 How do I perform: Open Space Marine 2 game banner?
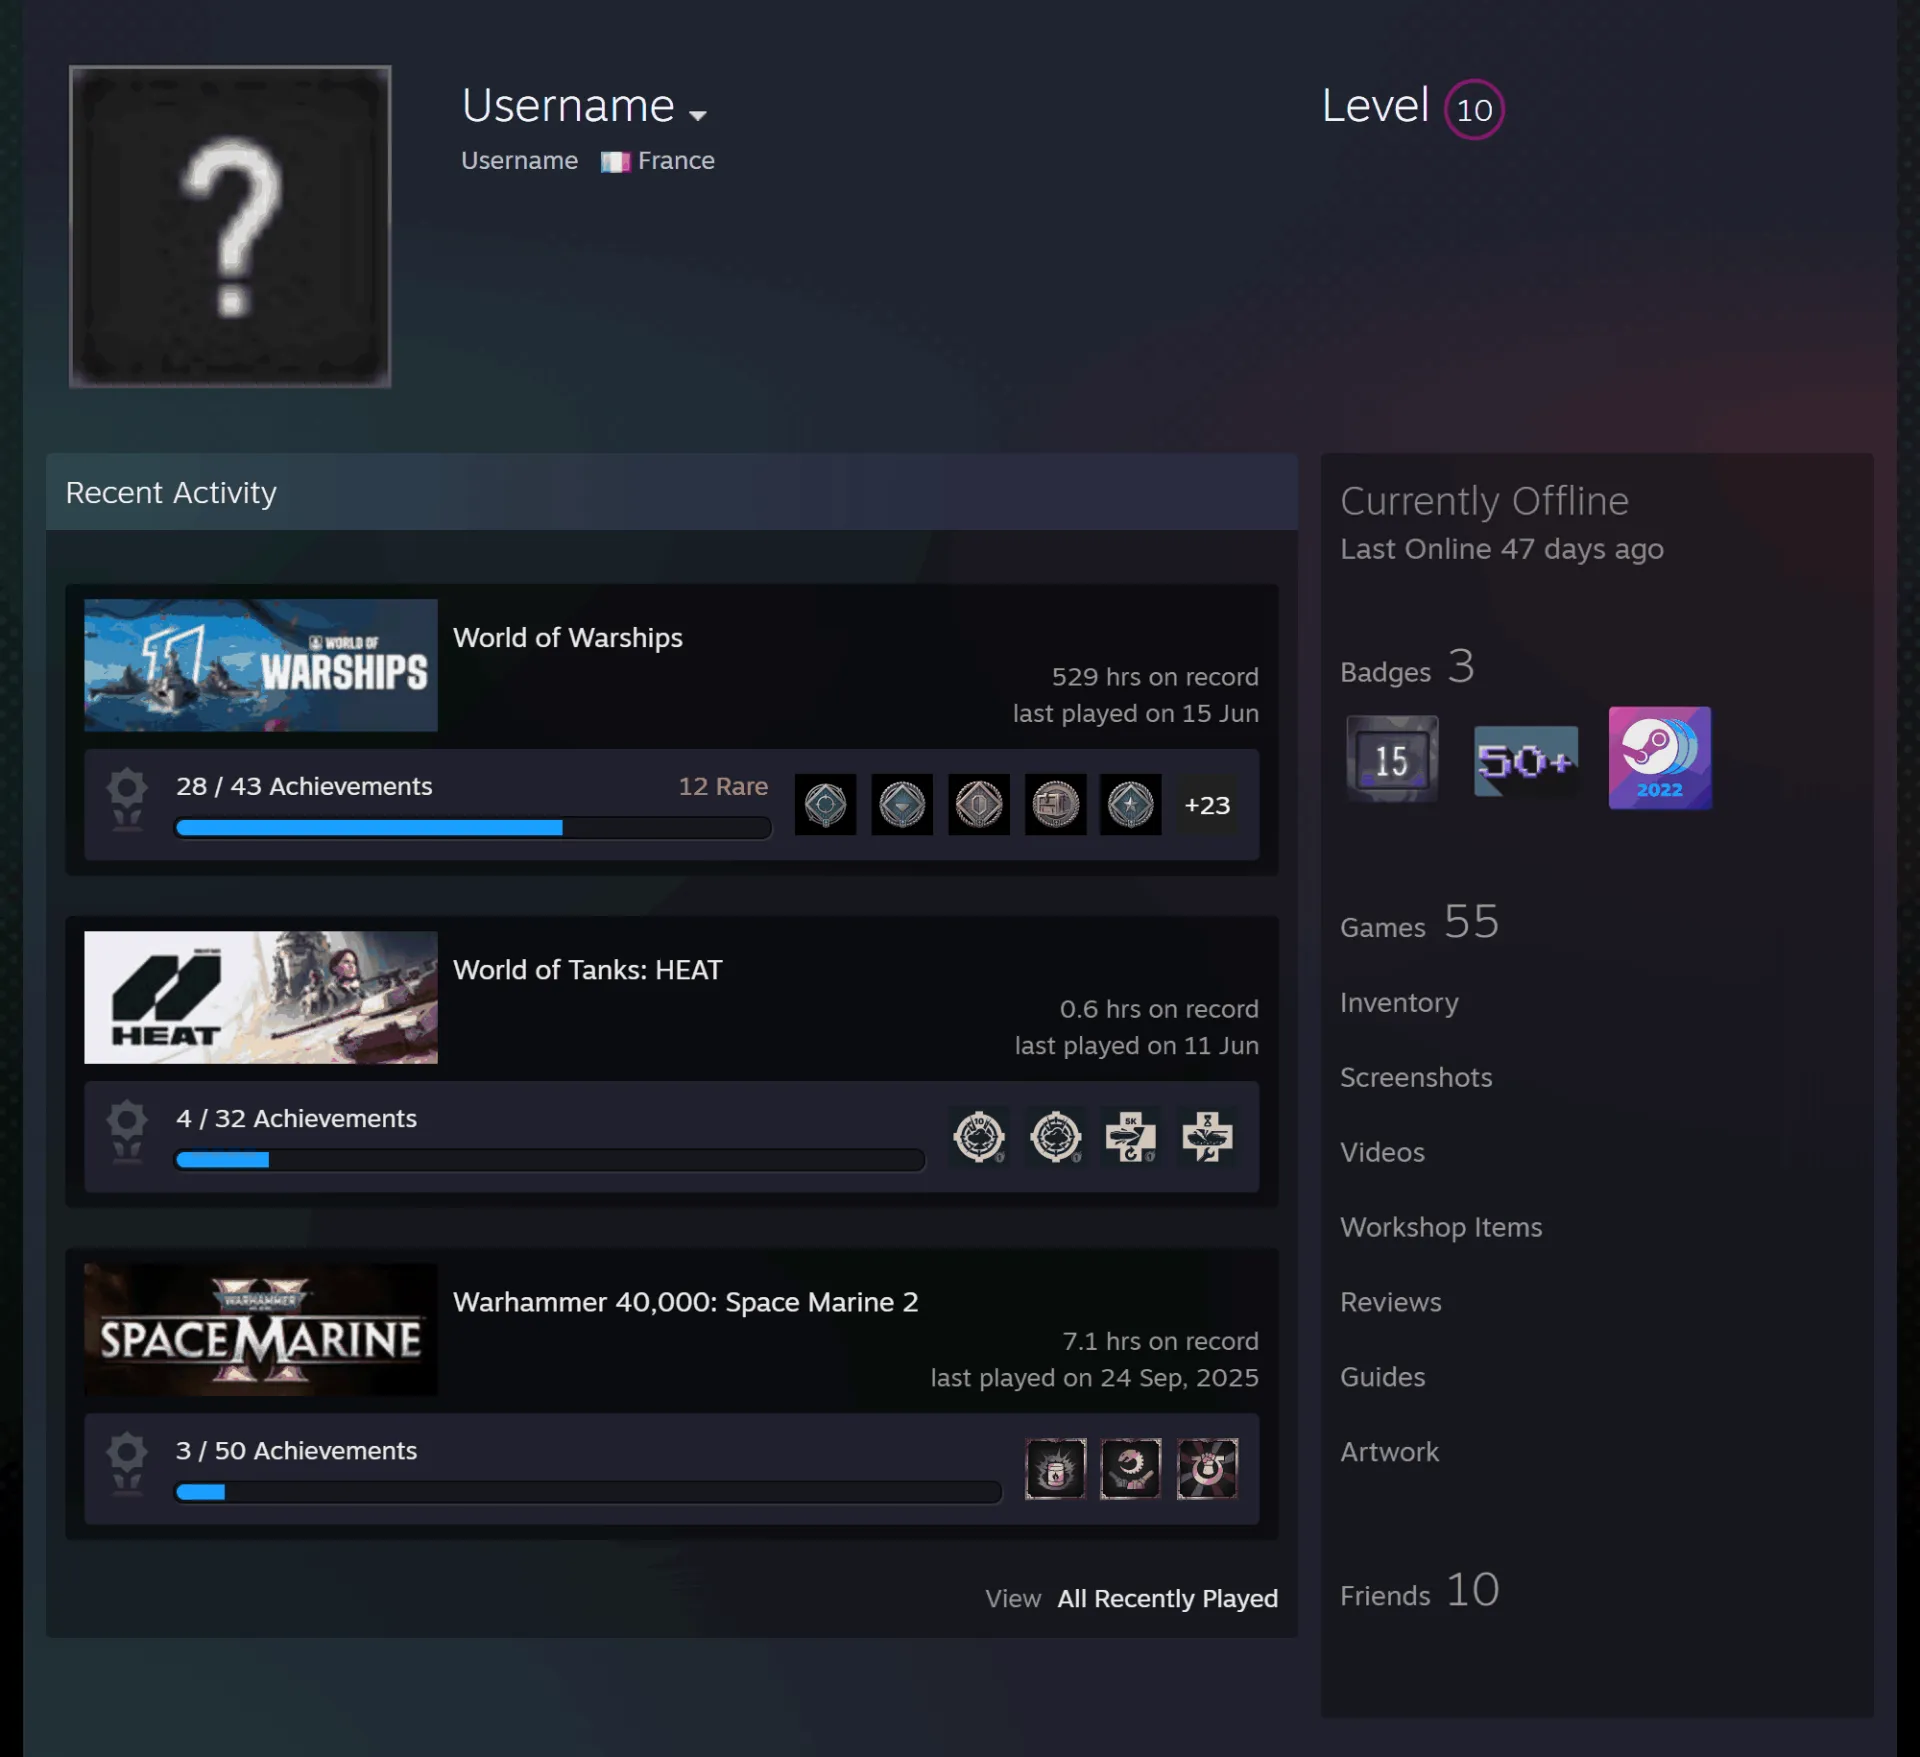(x=261, y=1329)
